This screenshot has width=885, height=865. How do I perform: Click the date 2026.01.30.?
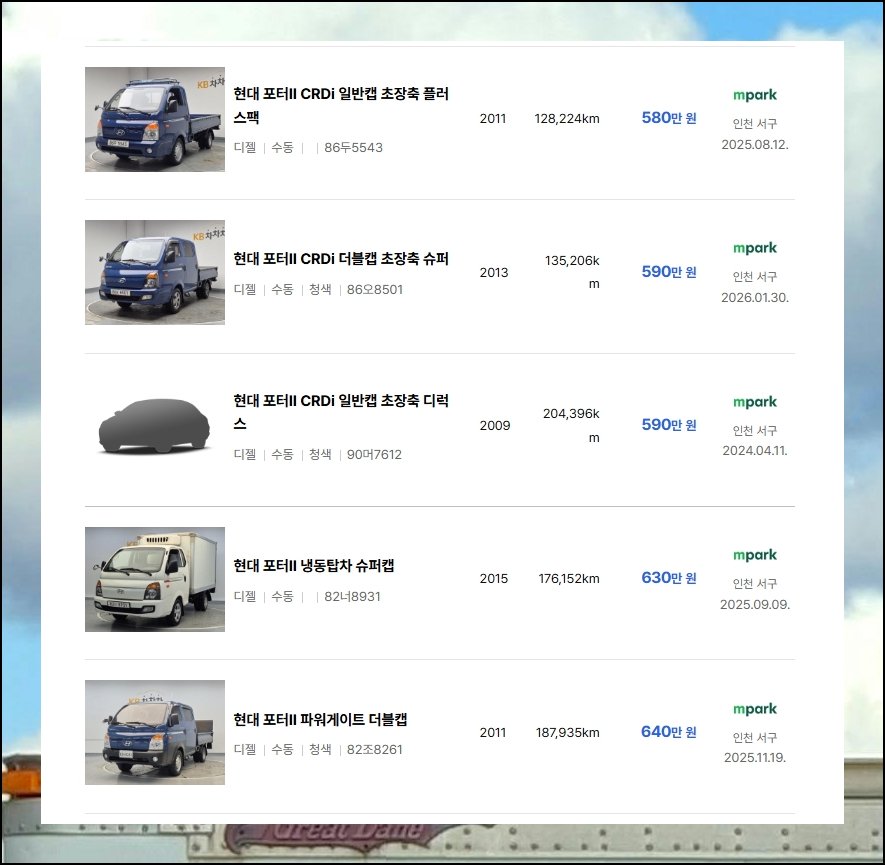tap(755, 297)
